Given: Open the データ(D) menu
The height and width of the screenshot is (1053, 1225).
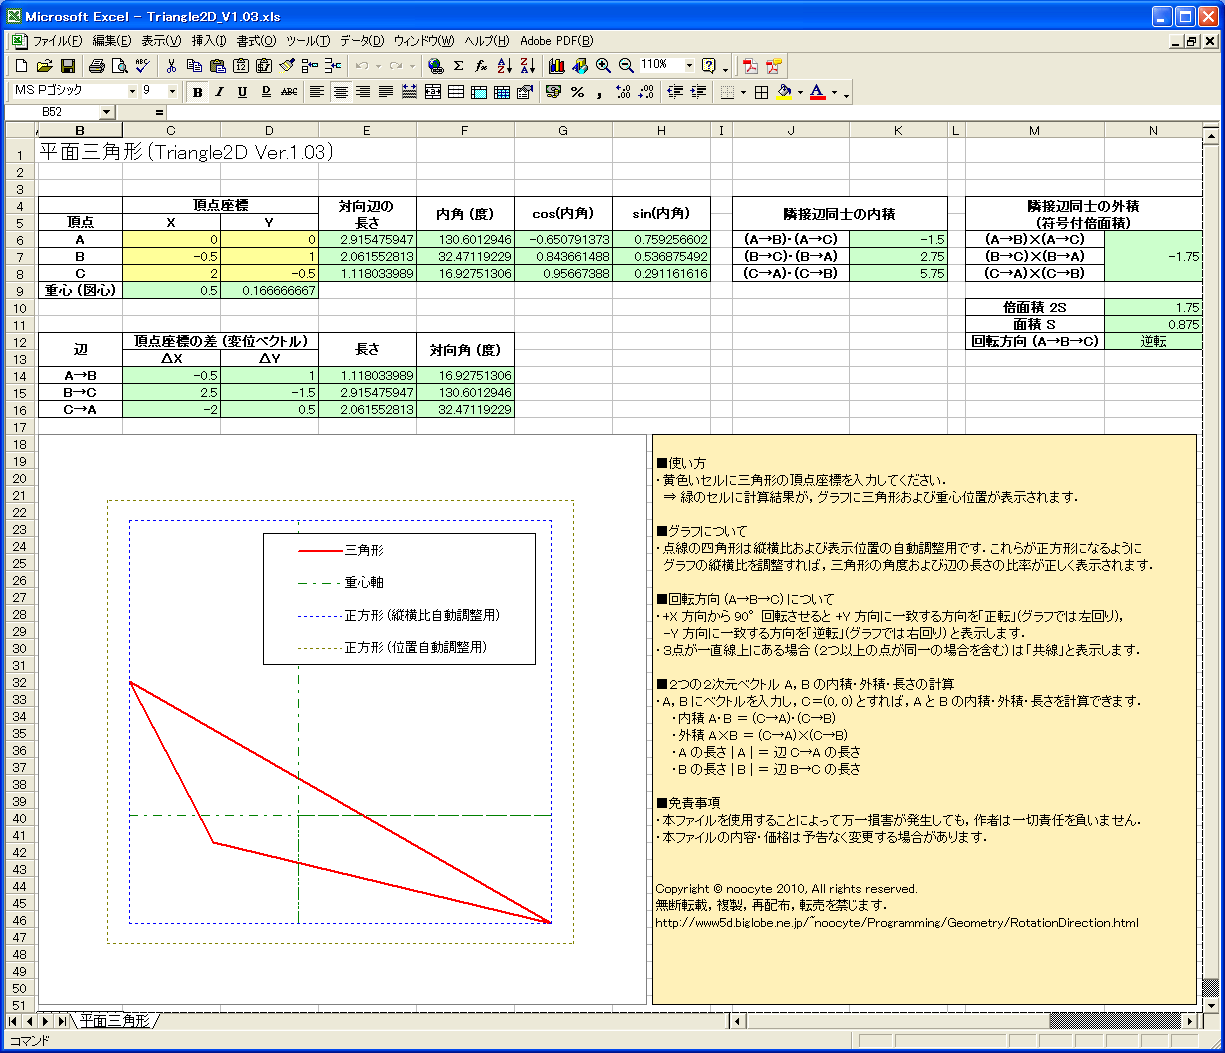Looking at the screenshot, I should tap(362, 41).
